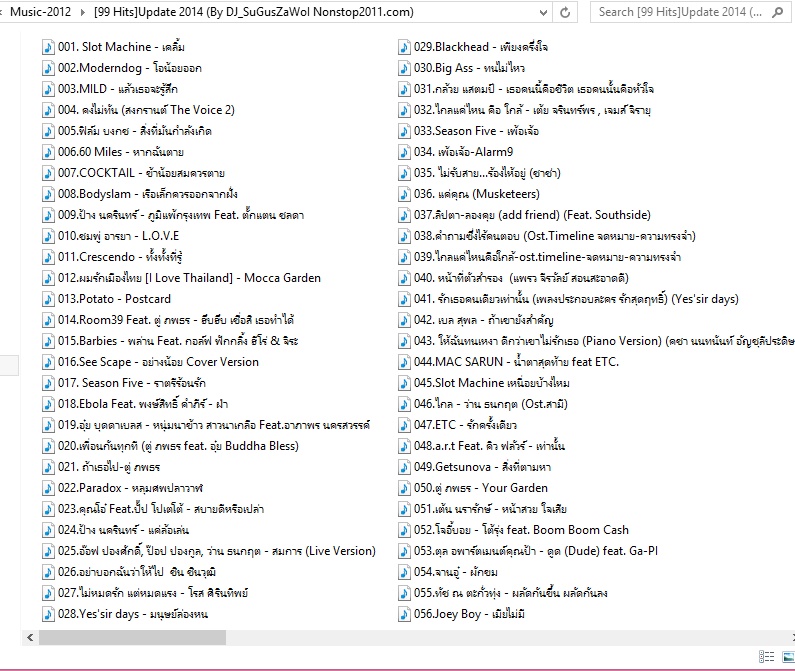This screenshot has height=671, width=795.
Task: Click horizontal scrollbar thumb
Action: [x=132, y=638]
